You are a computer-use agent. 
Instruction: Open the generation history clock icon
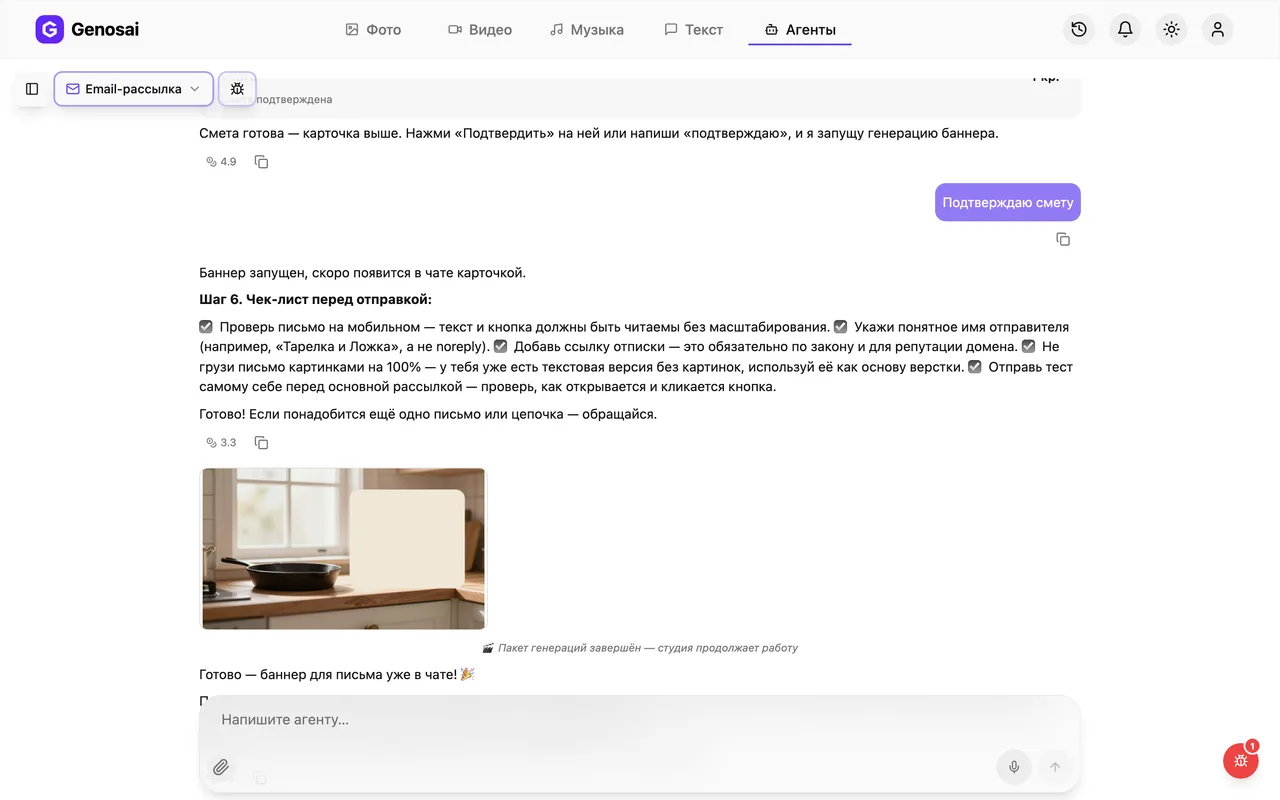[x=1079, y=30]
